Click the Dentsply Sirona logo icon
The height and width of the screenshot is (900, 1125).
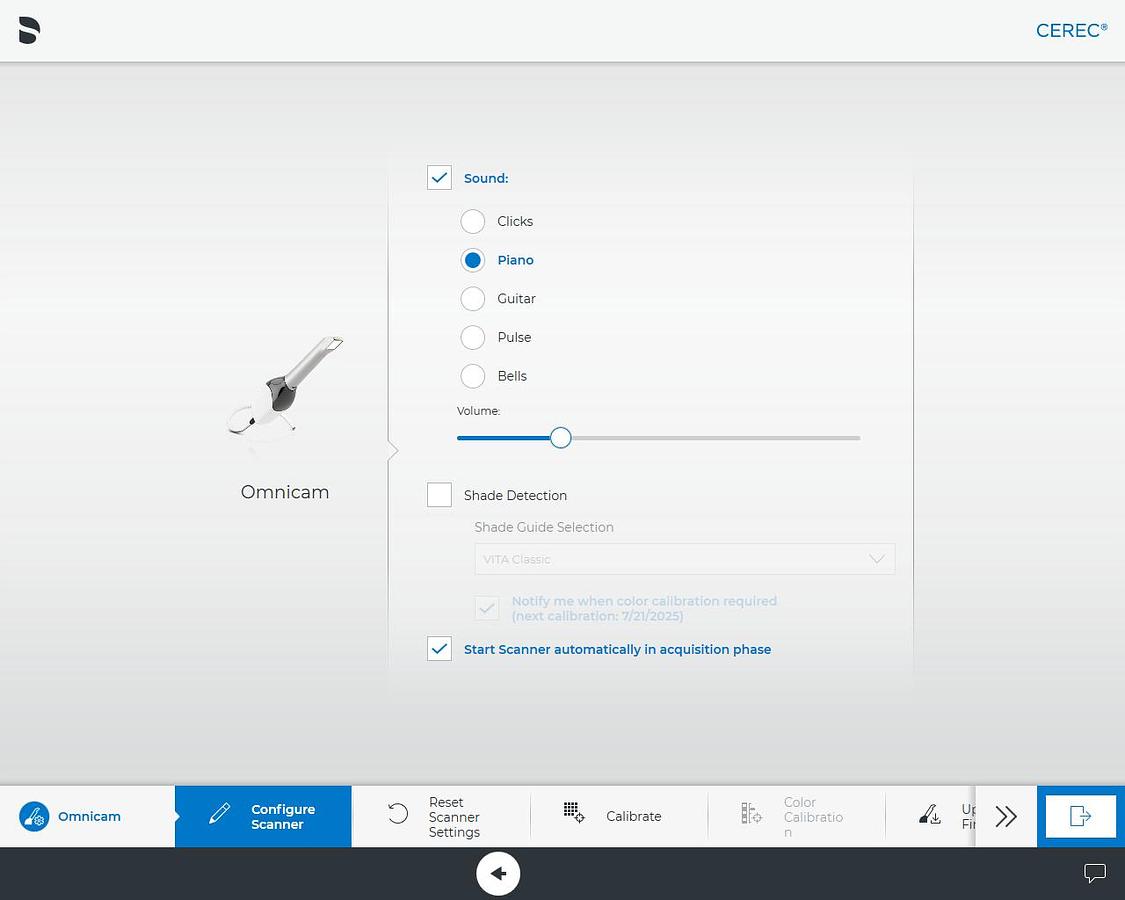tap(30, 31)
